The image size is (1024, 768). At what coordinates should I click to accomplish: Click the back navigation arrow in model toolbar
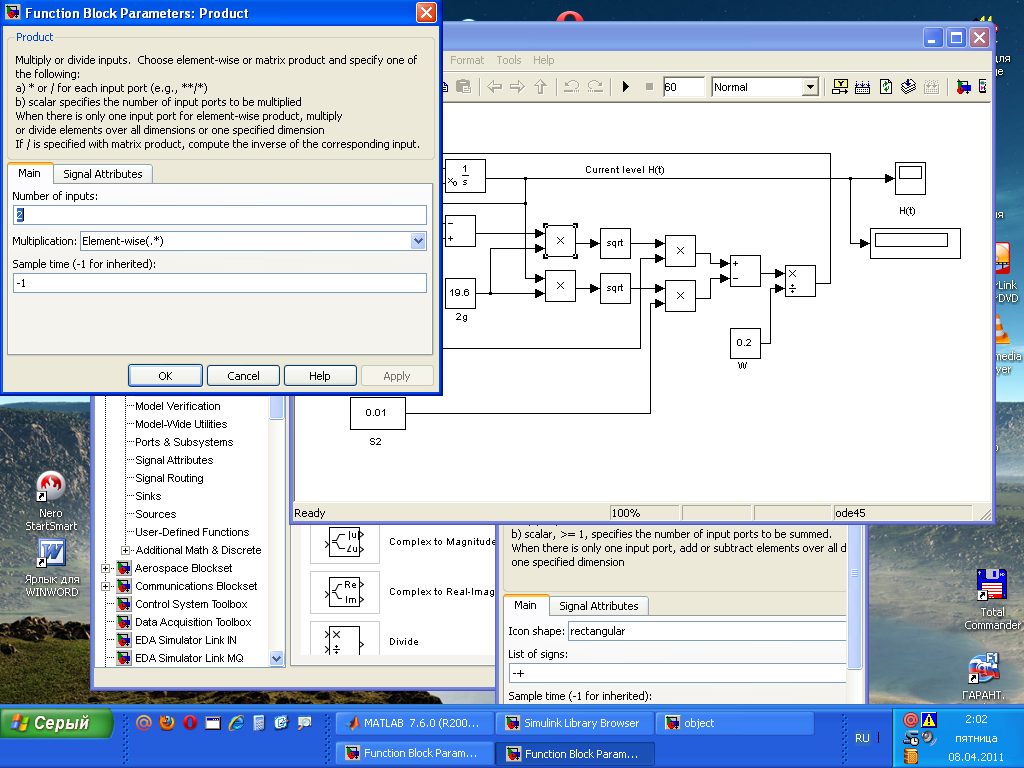(494, 86)
